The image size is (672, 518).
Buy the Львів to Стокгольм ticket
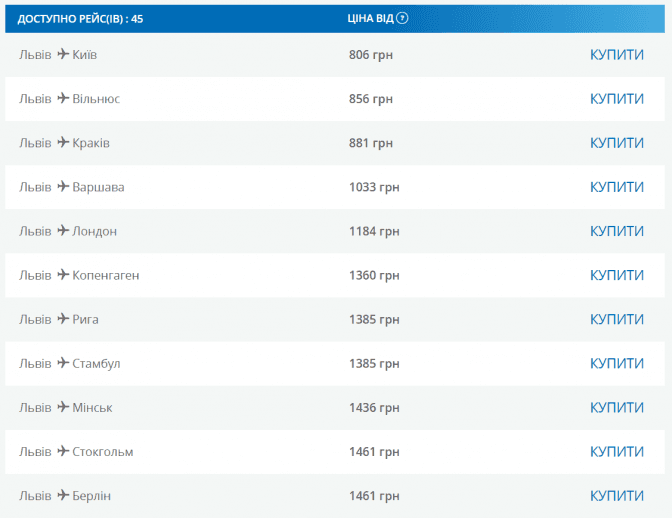point(616,452)
